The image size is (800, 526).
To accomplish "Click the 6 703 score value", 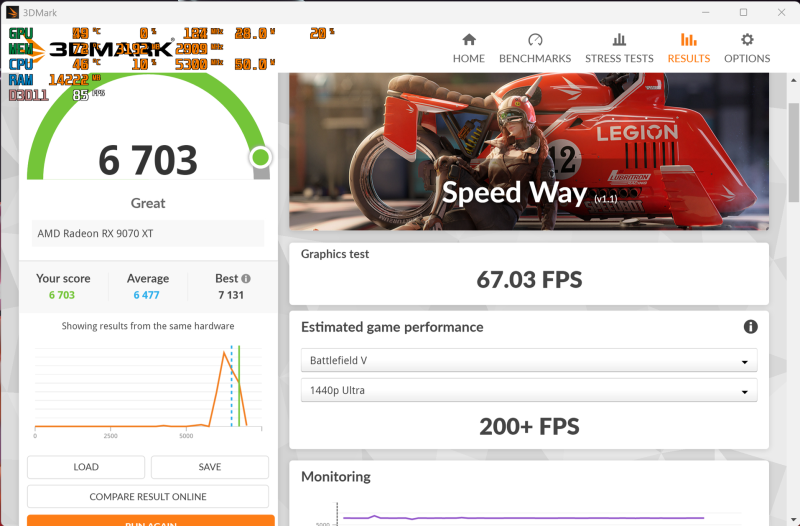I will pos(147,160).
